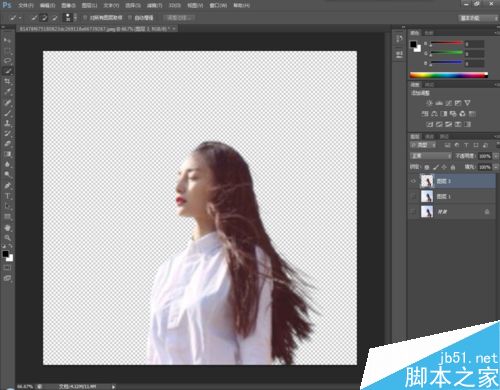Show layer 图层 1 via its visibility box
The width and height of the screenshot is (500, 390).
click(413, 196)
